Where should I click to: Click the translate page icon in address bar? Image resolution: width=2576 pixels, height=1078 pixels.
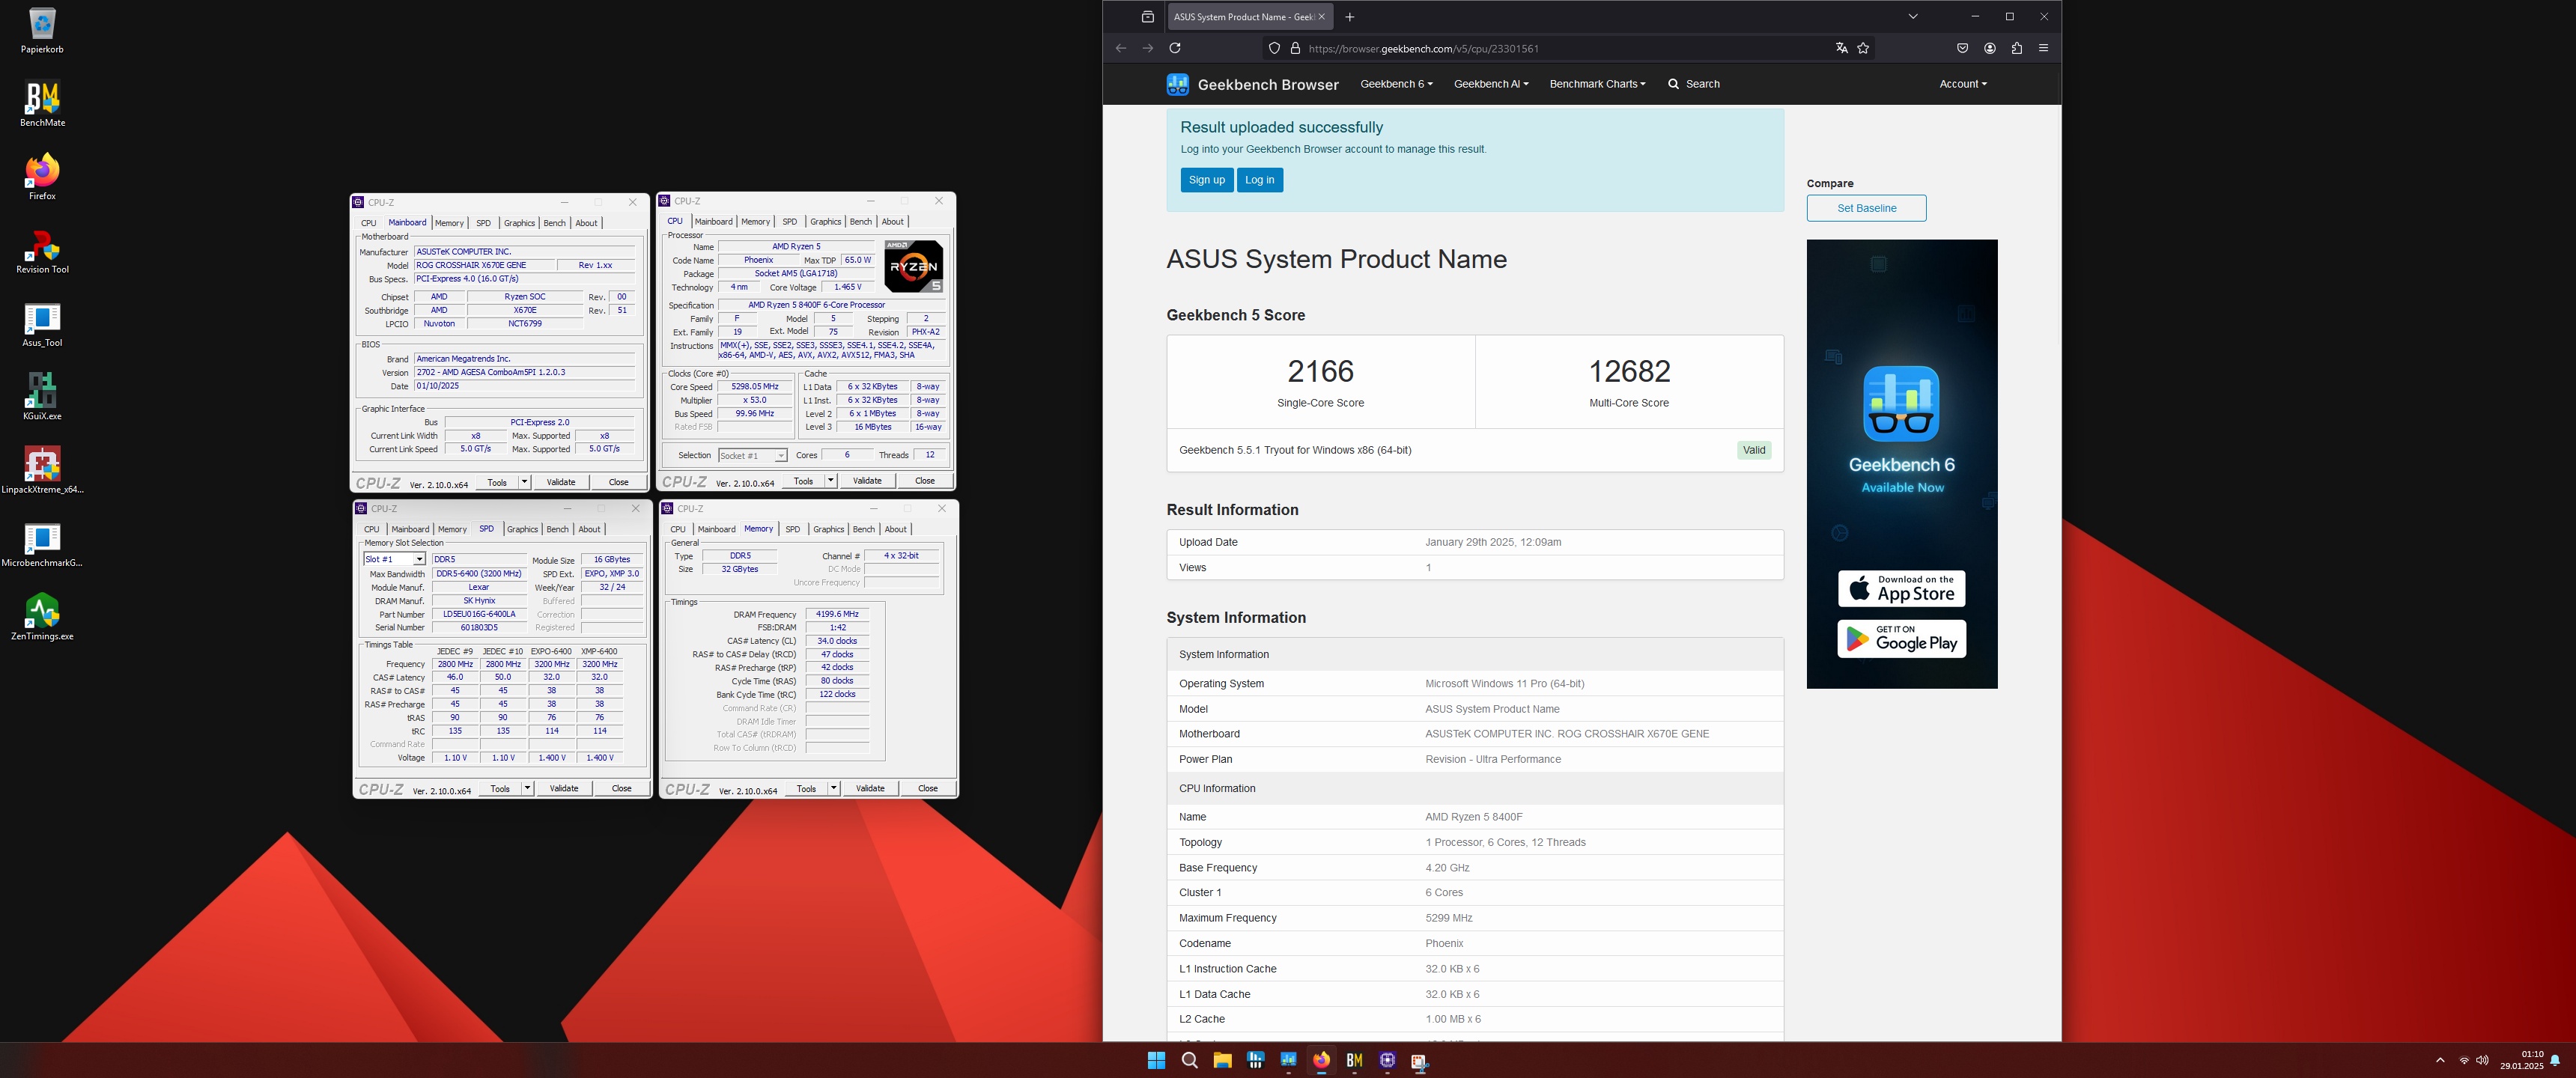[1841, 48]
